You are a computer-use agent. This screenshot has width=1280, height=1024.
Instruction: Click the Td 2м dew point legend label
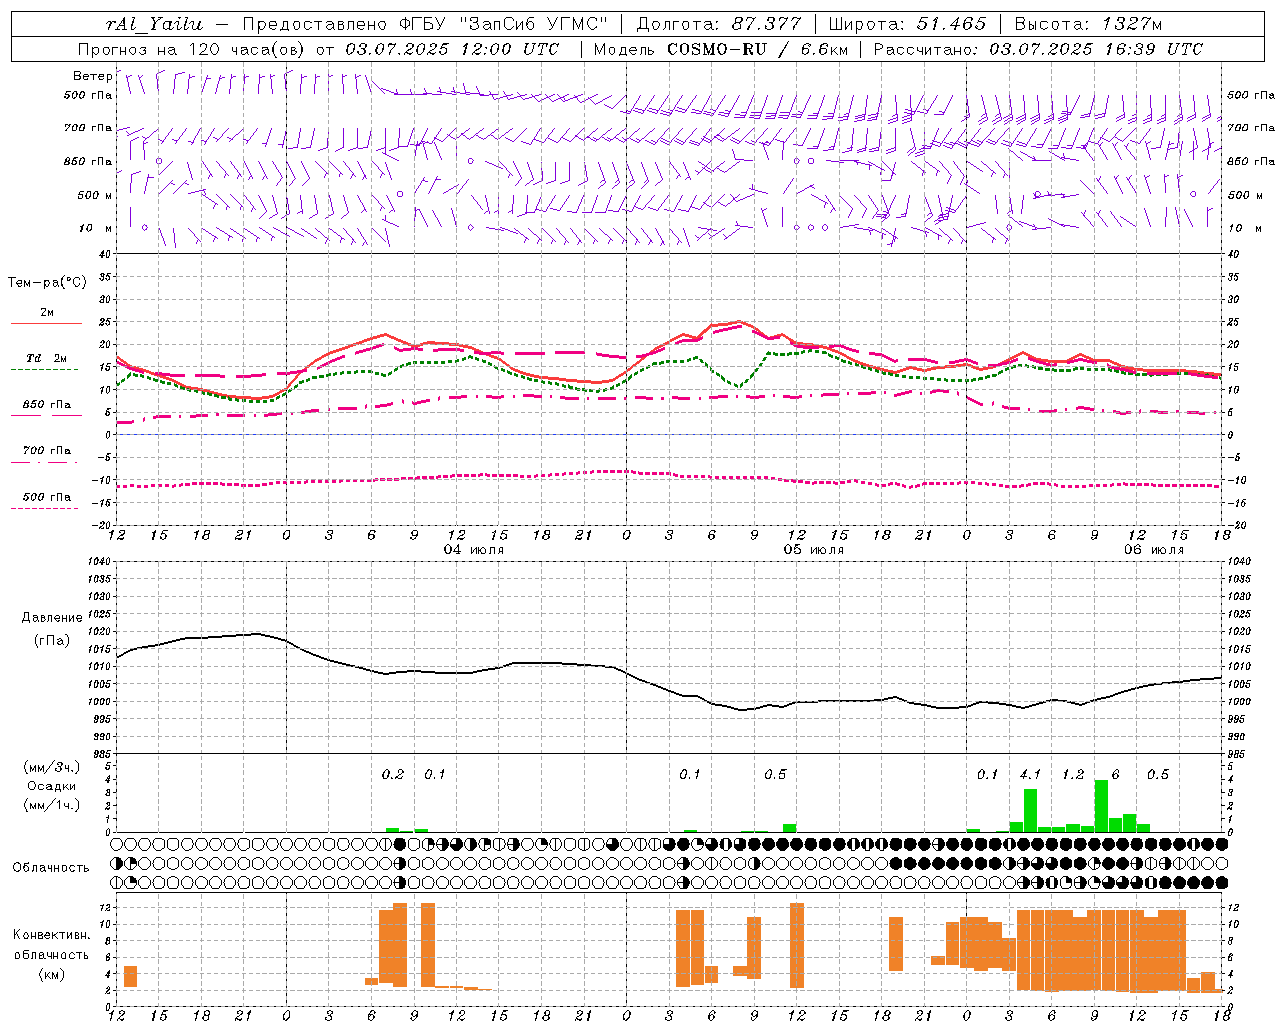click(47, 358)
